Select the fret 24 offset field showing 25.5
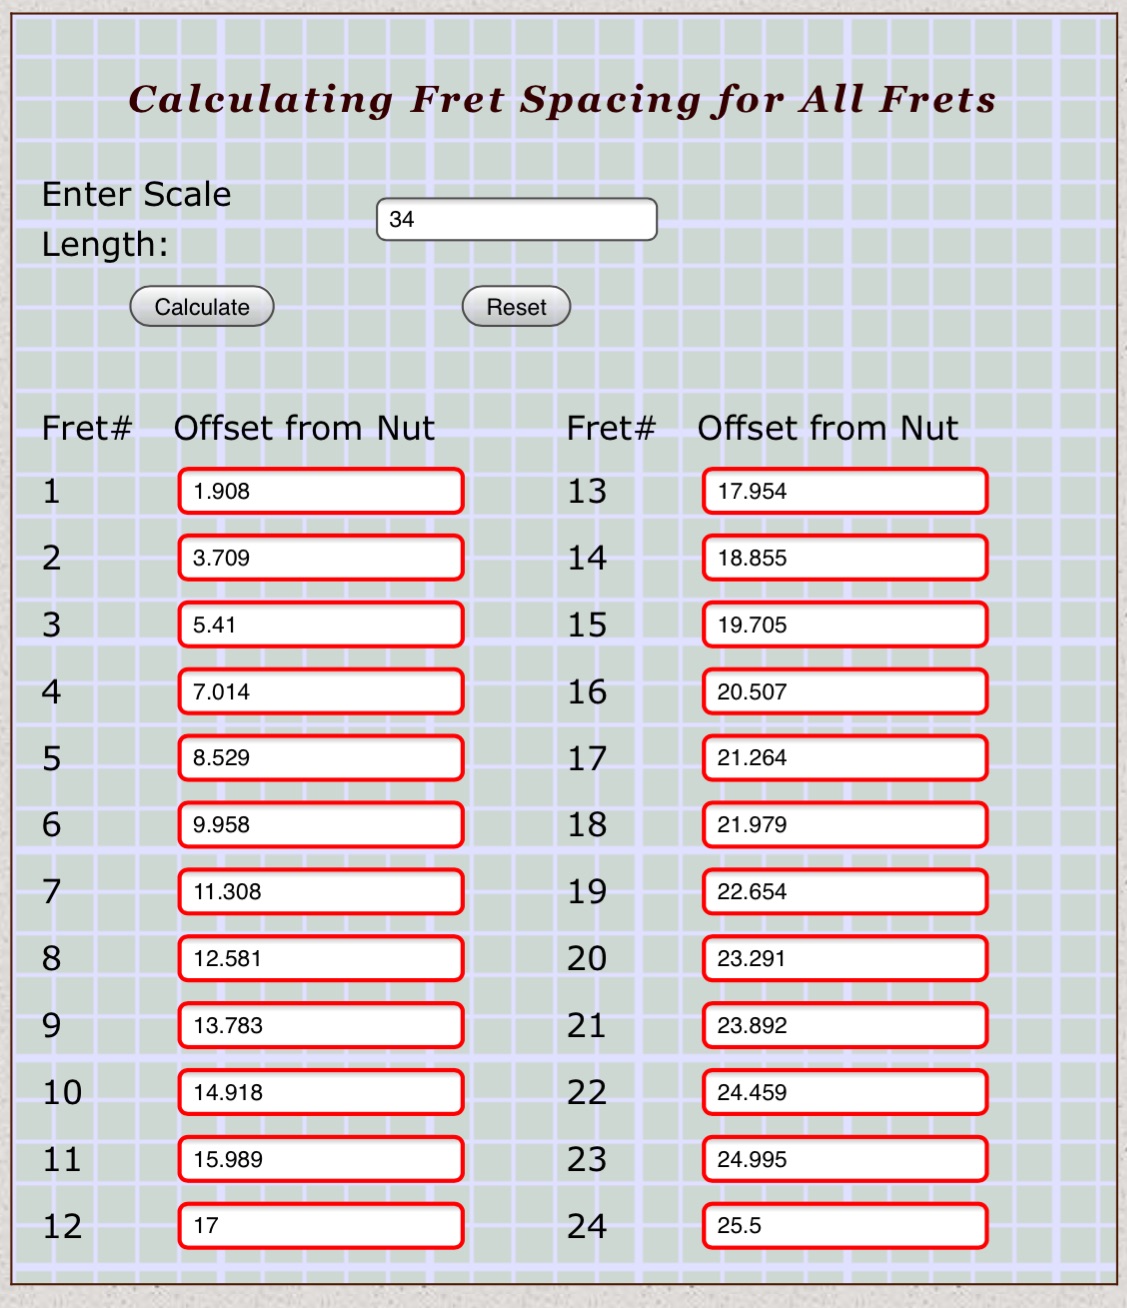The image size is (1127, 1308). 845,1226
